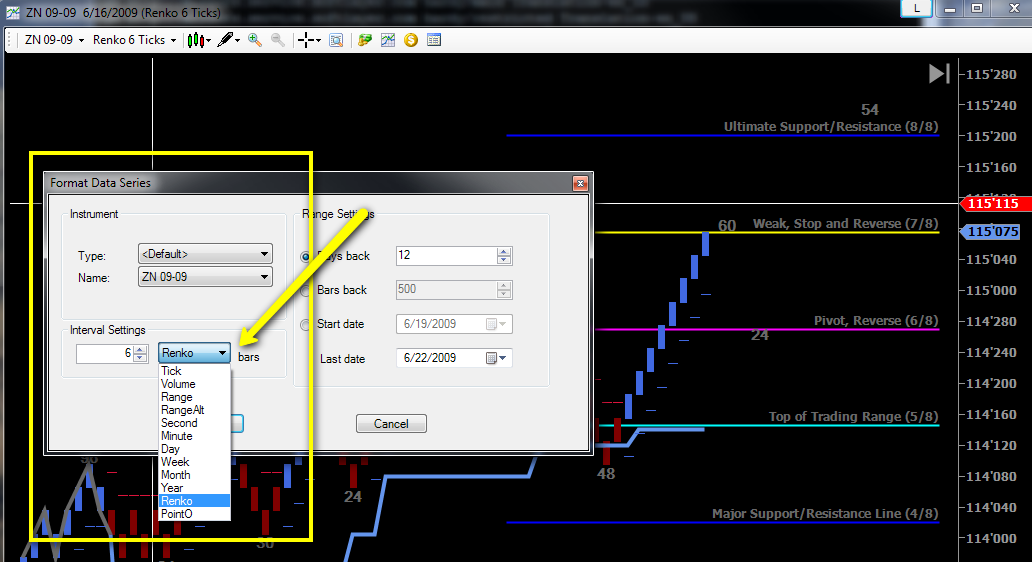Open the Renko 6 Ticks interval selector
This screenshot has height=562, width=1032.
click(x=134, y=40)
